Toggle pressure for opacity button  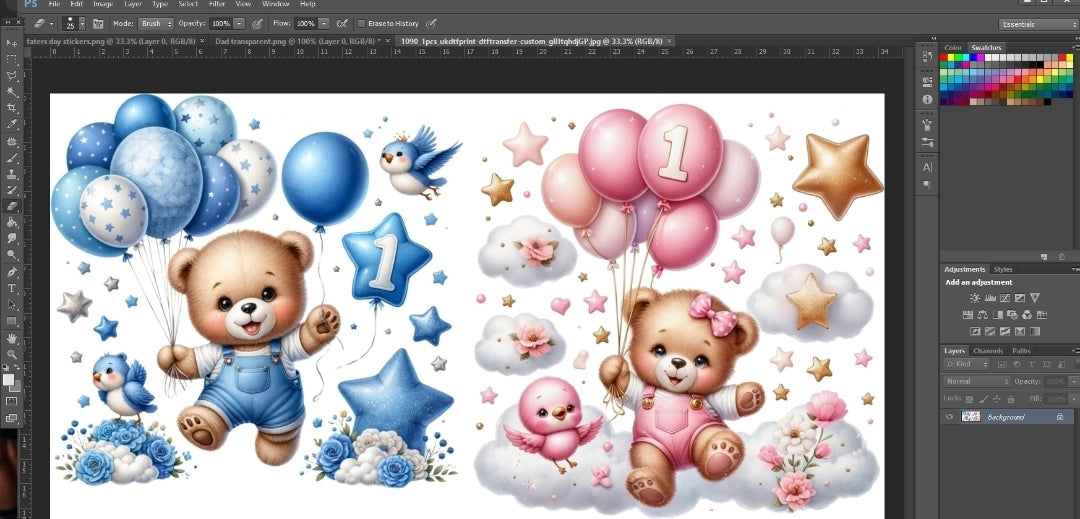coord(258,23)
